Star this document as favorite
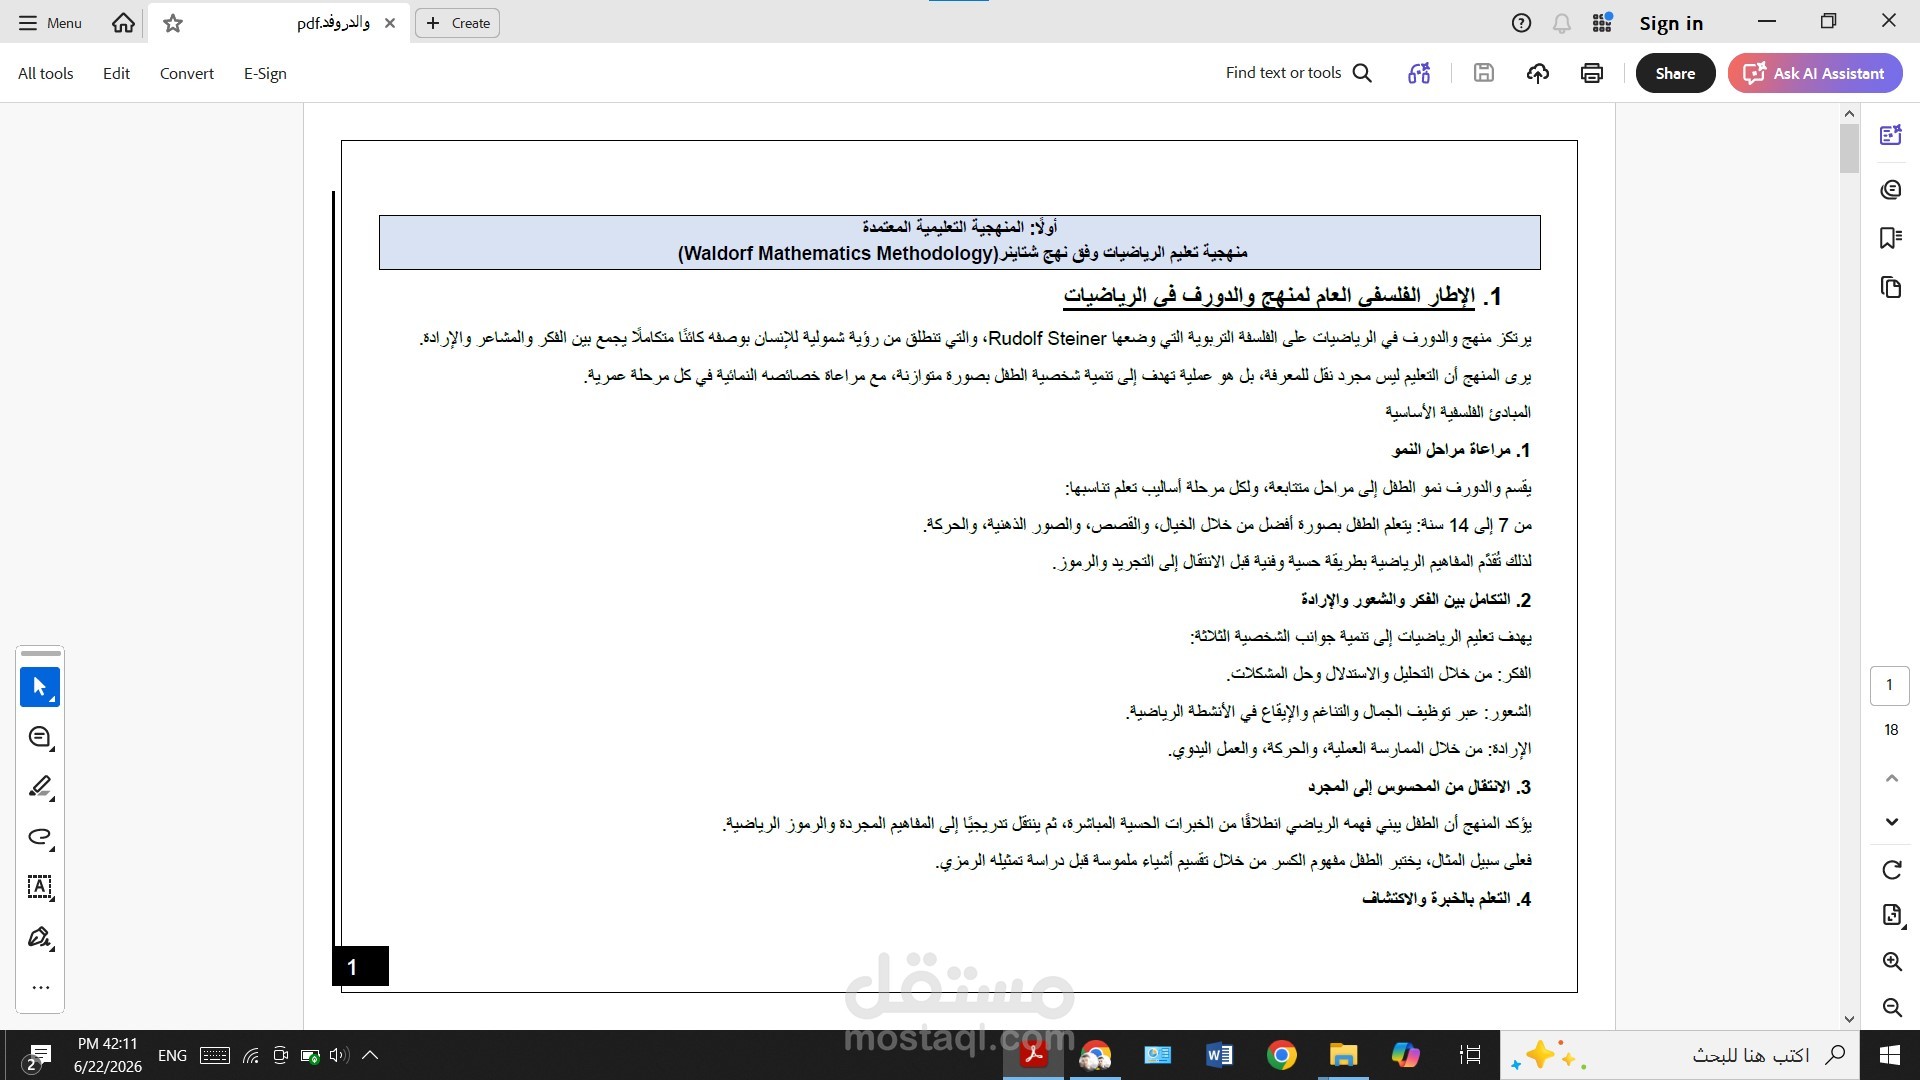The image size is (1920, 1080). 173,23
